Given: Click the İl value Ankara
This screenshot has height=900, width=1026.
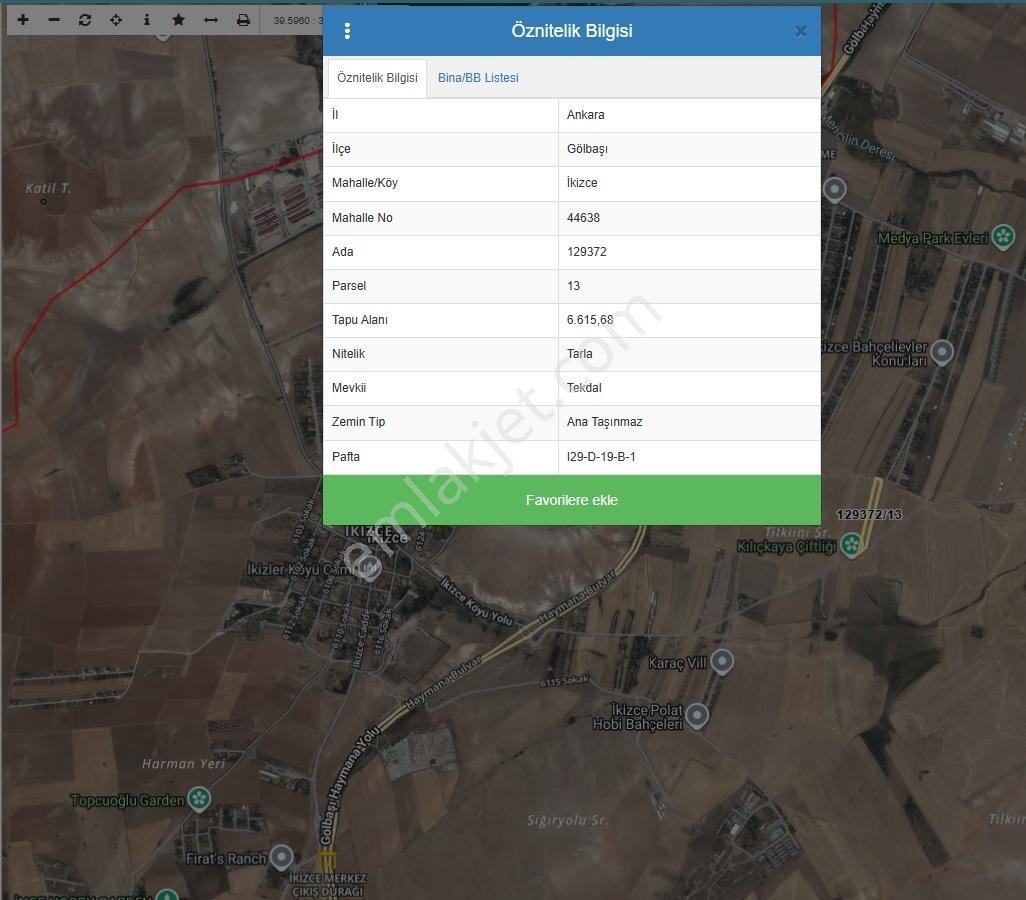Looking at the screenshot, I should [586, 115].
